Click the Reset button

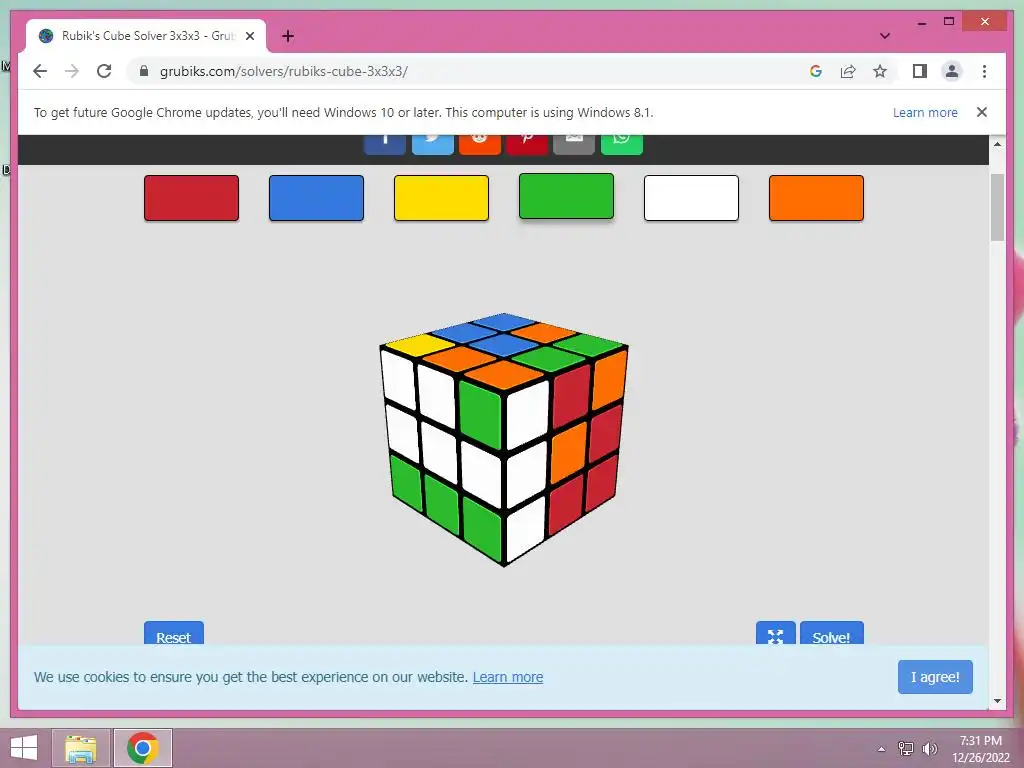coord(174,633)
